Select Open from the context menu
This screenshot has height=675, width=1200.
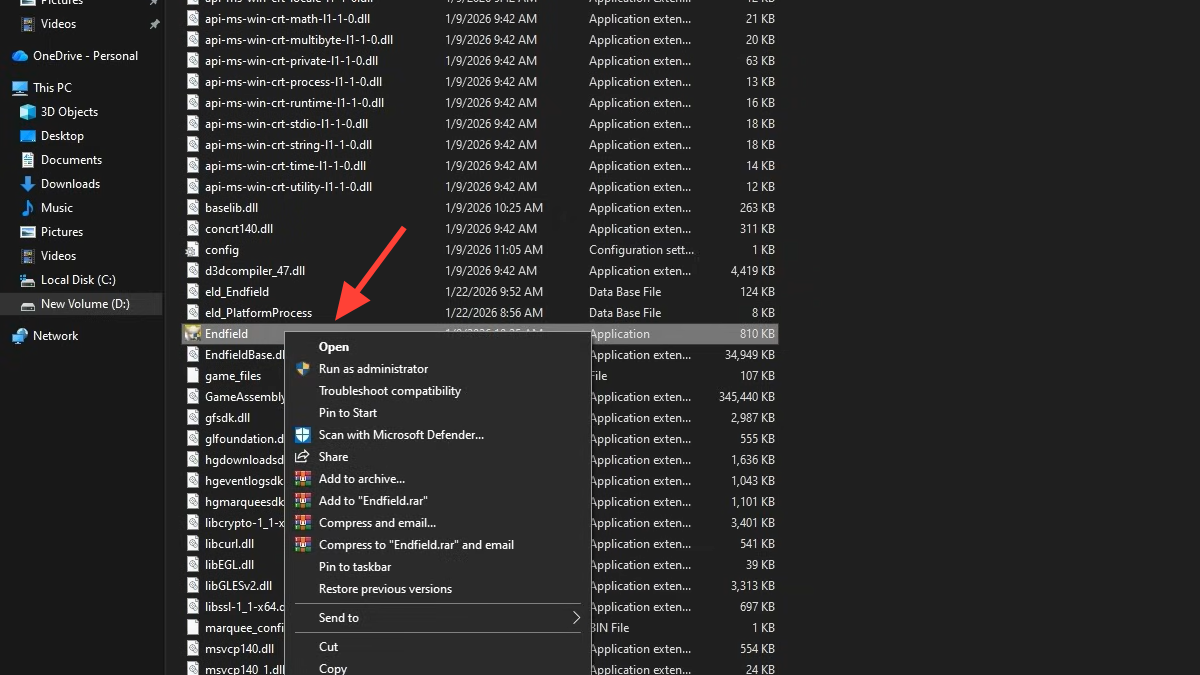click(334, 347)
